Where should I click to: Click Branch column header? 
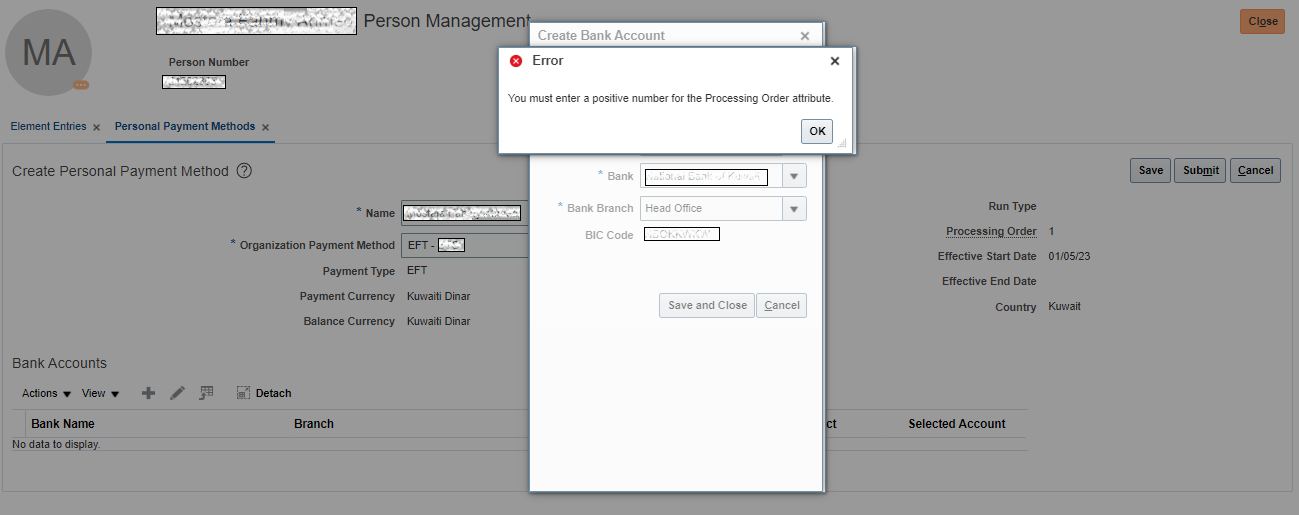tap(314, 424)
